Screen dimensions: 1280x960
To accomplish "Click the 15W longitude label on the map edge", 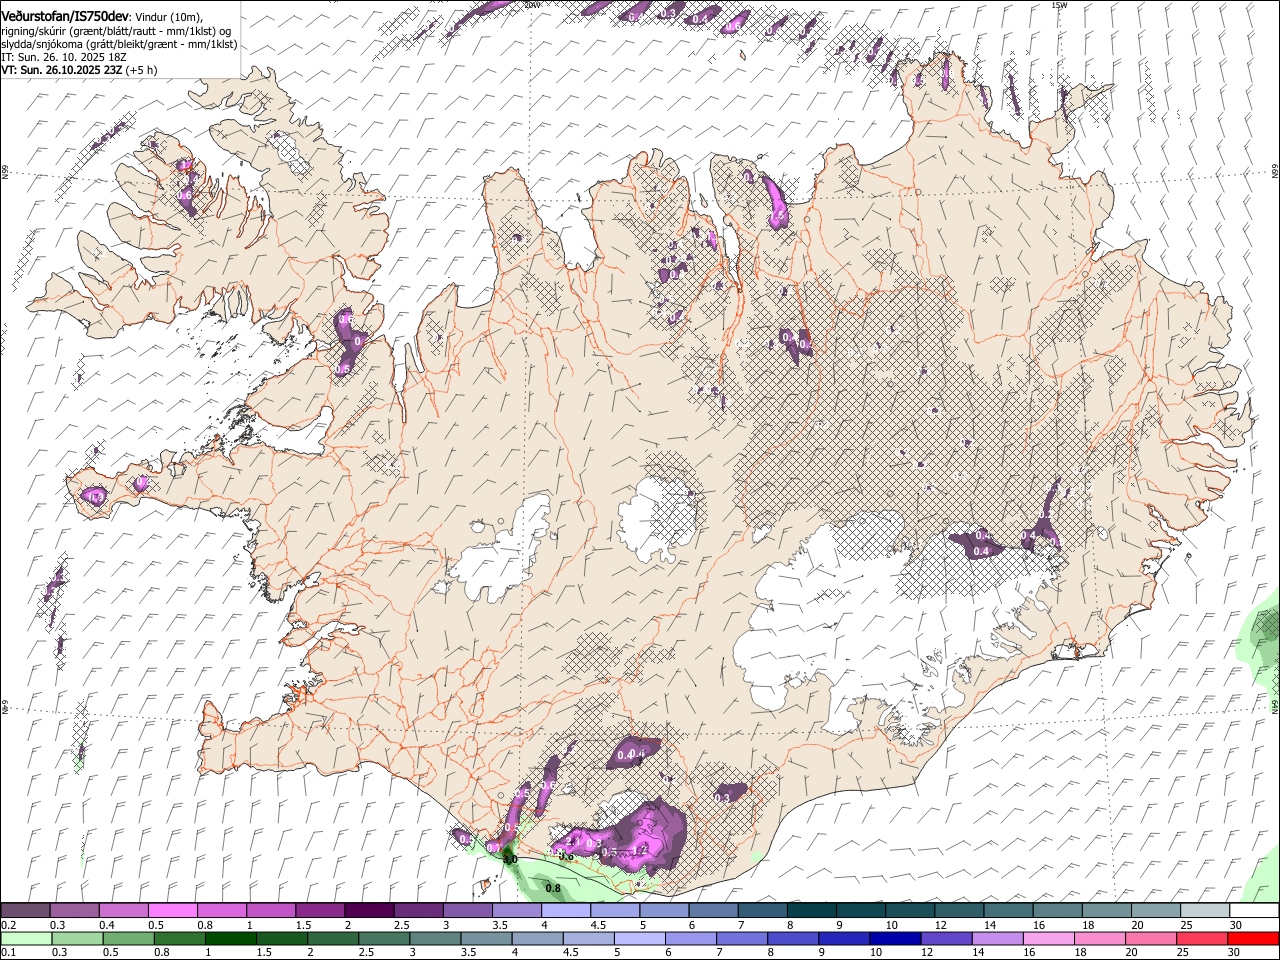I will coord(1058,5).
